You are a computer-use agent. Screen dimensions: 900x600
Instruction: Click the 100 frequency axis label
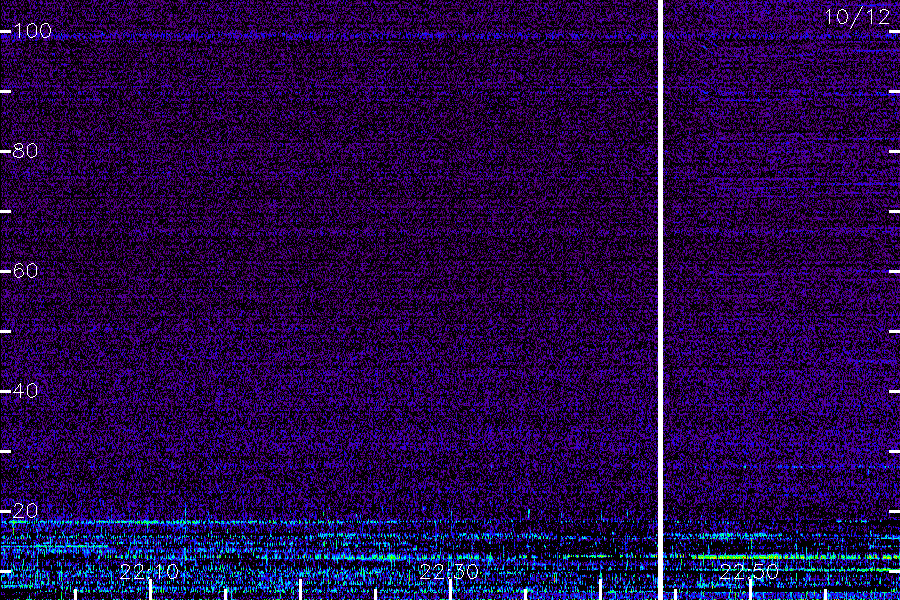pyautogui.click(x=32, y=30)
